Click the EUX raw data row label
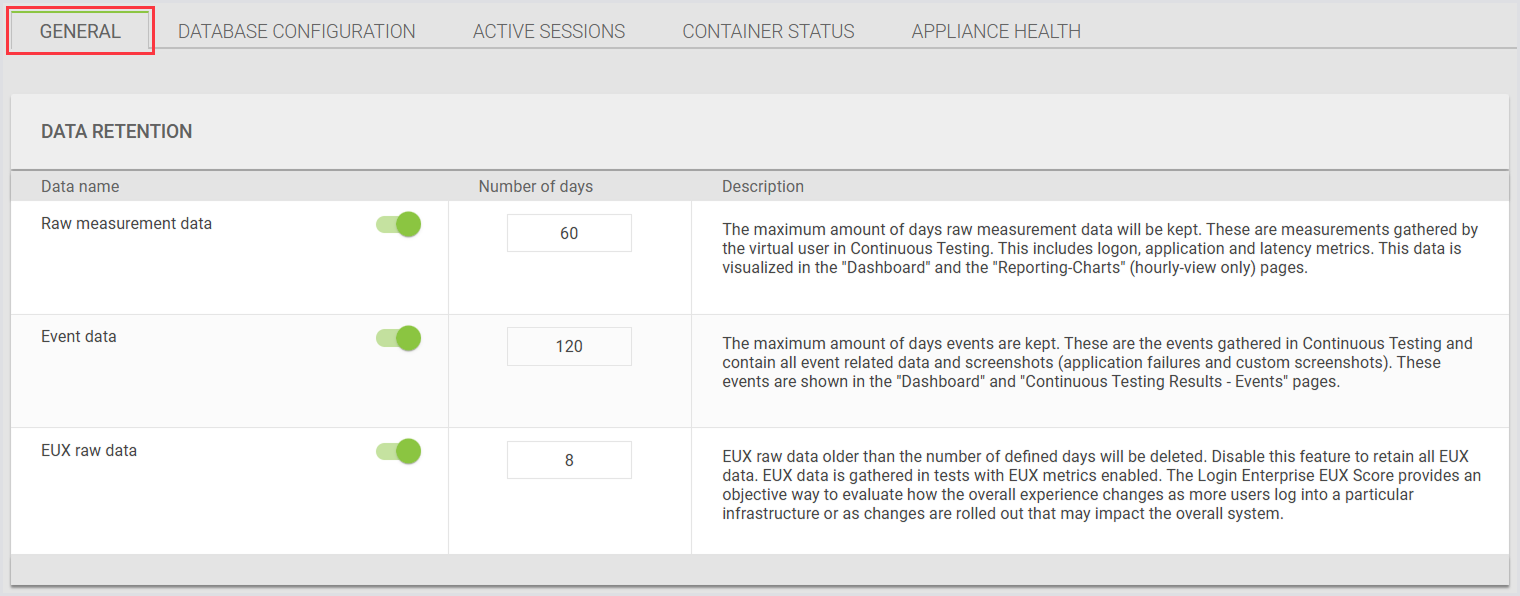Viewport: 1520px width, 596px height. [x=89, y=451]
